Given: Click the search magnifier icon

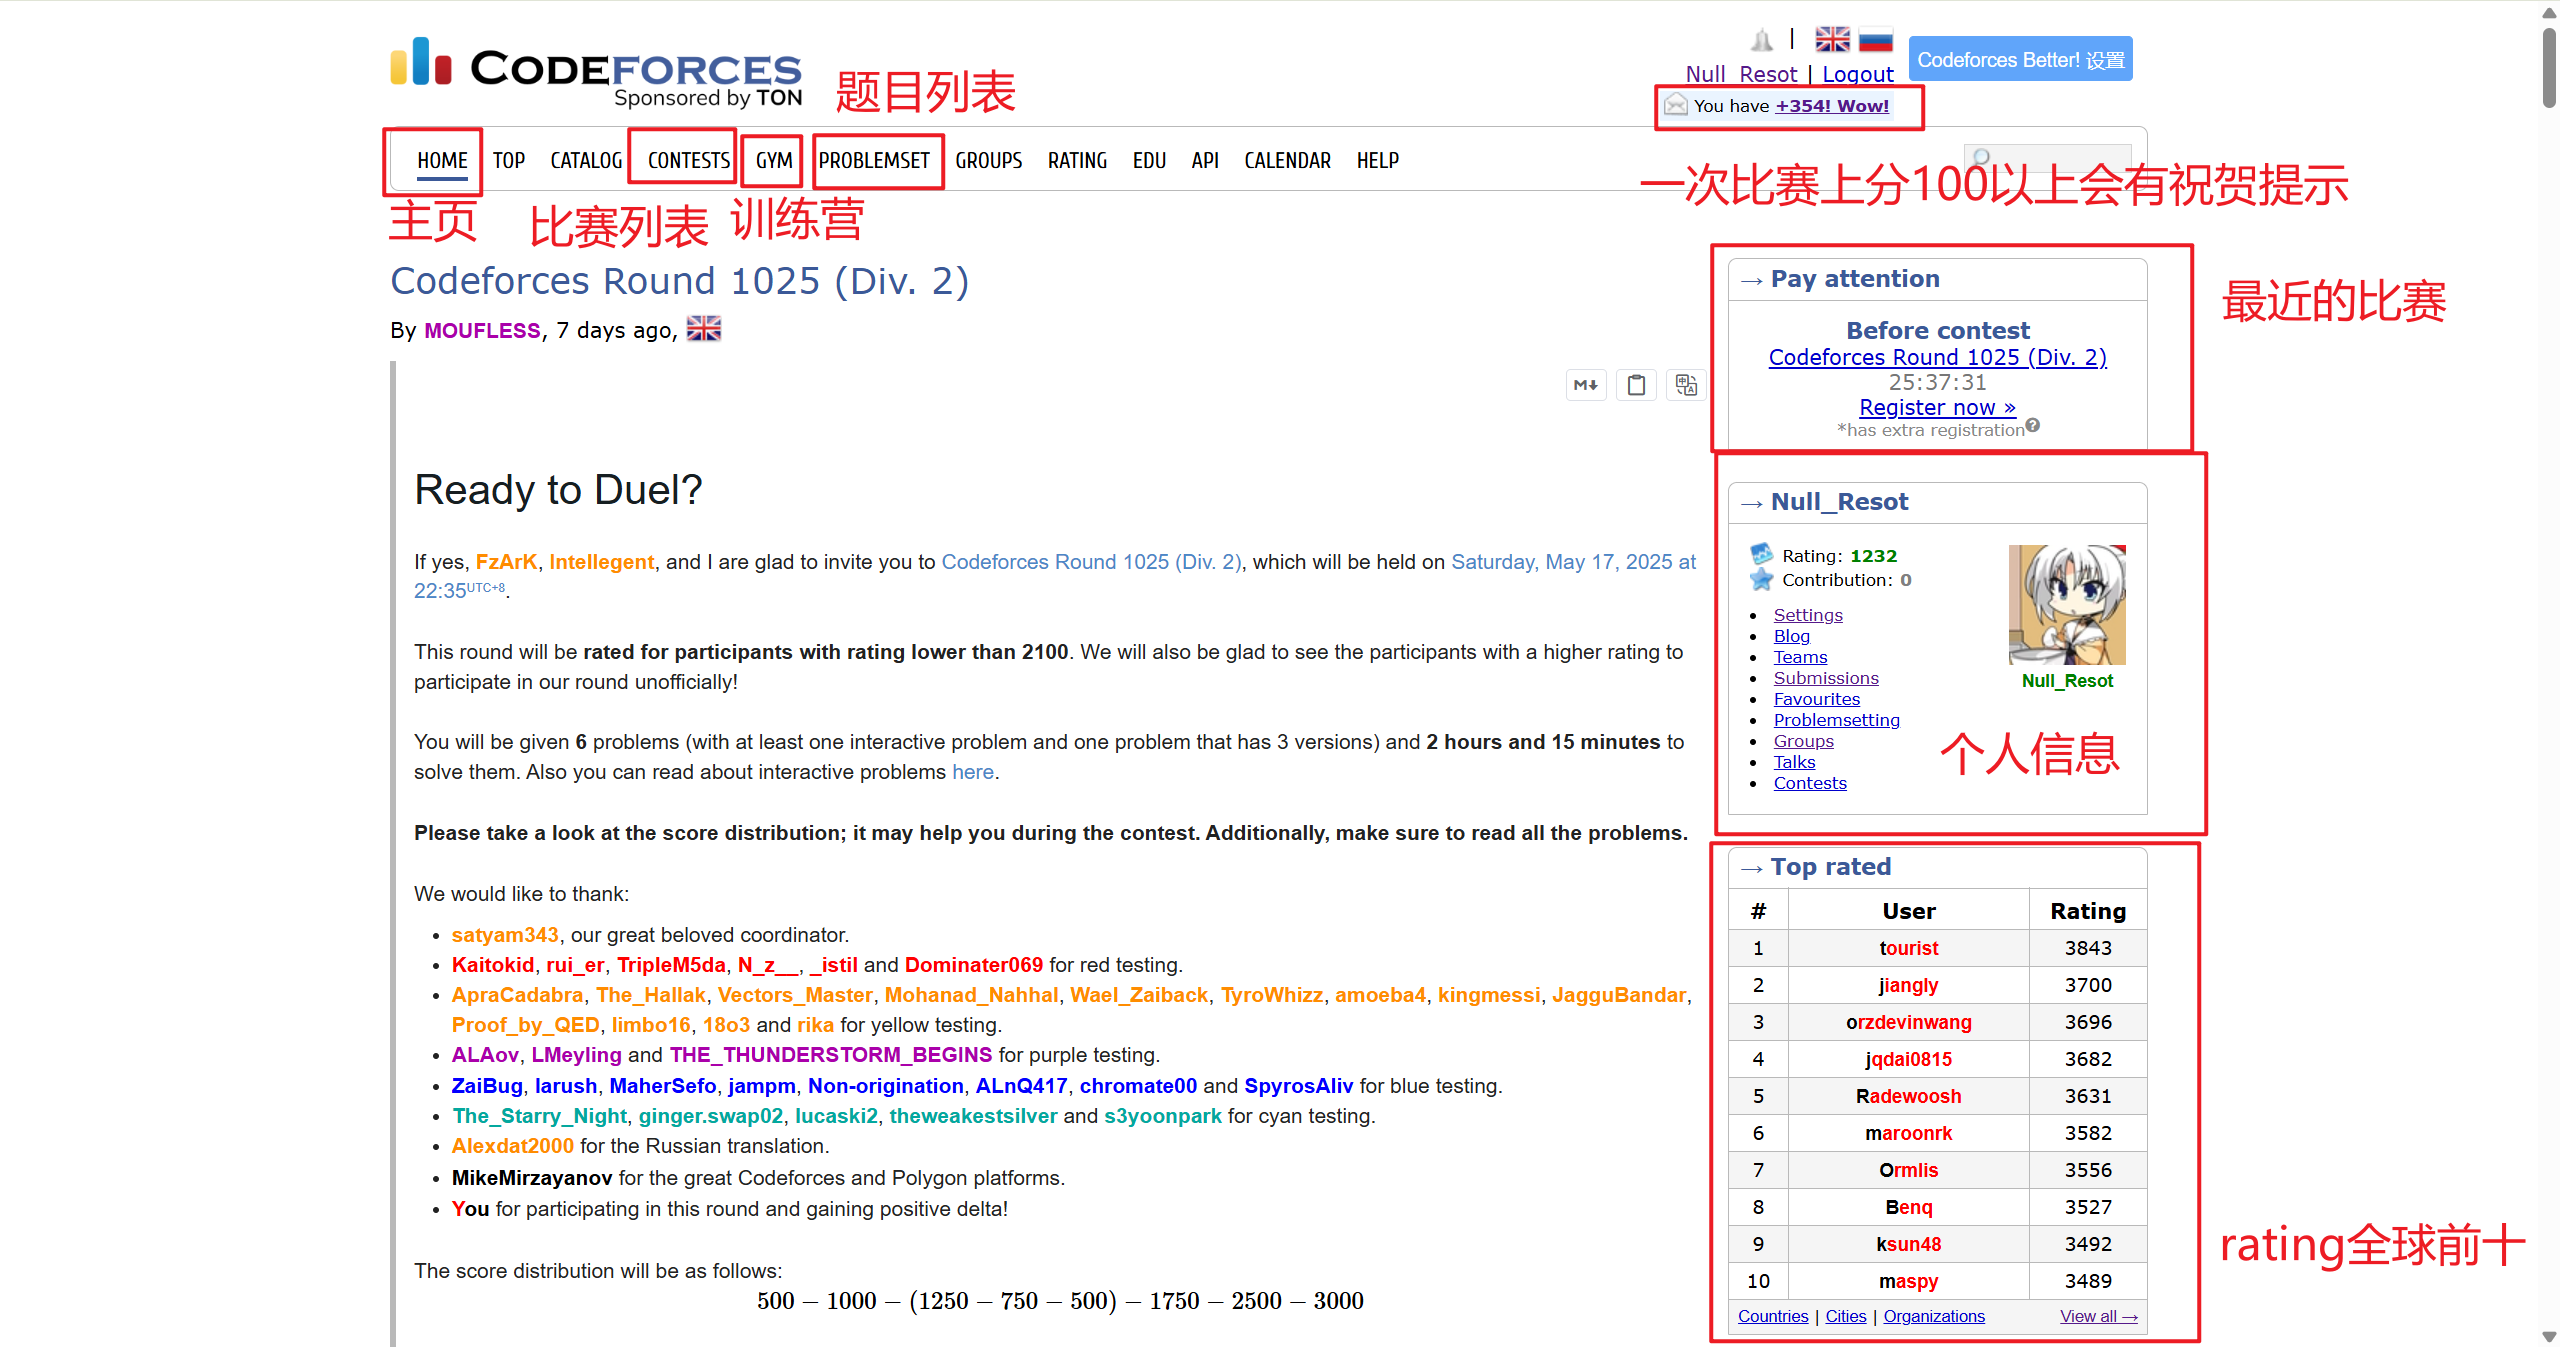Looking at the screenshot, I should click(x=1981, y=158).
